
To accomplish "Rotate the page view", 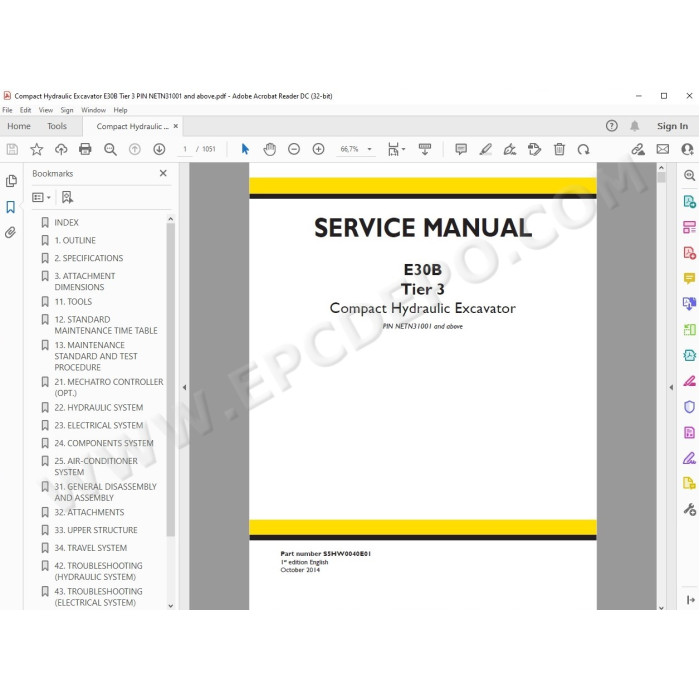I will pos(583,149).
